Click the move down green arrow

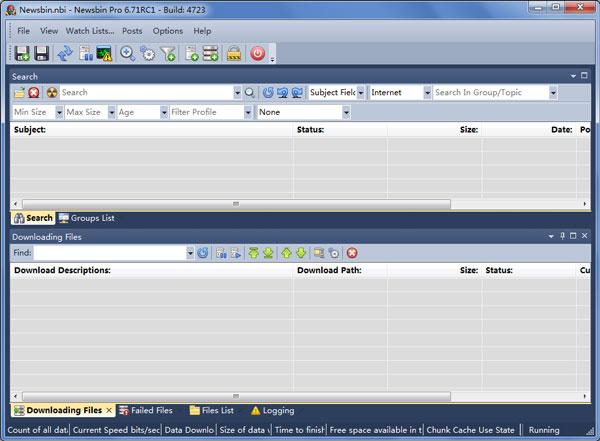[x=301, y=253]
